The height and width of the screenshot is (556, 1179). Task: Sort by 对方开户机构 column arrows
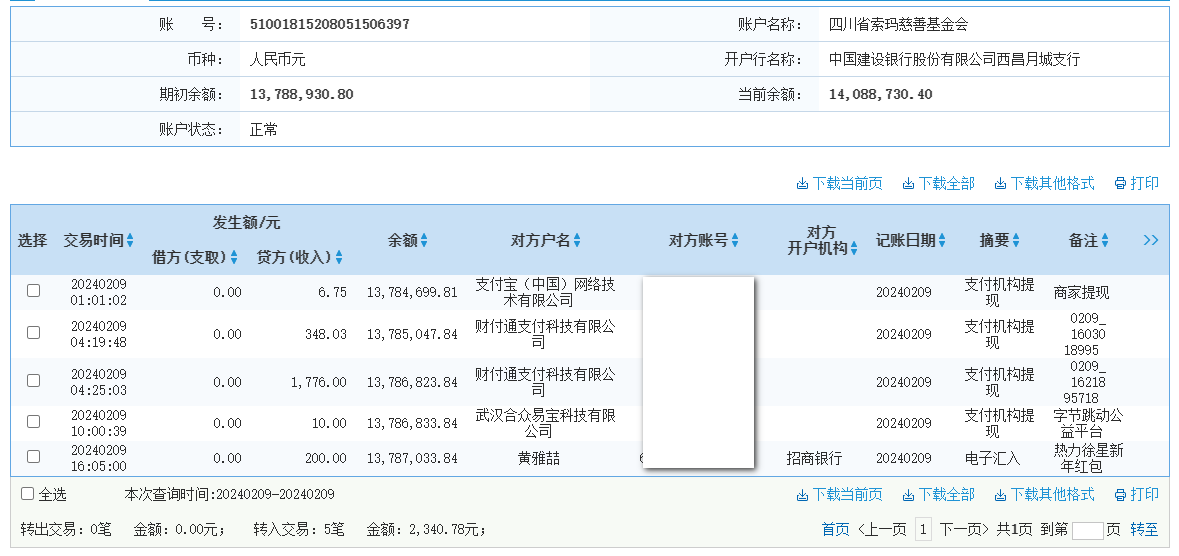pos(854,248)
